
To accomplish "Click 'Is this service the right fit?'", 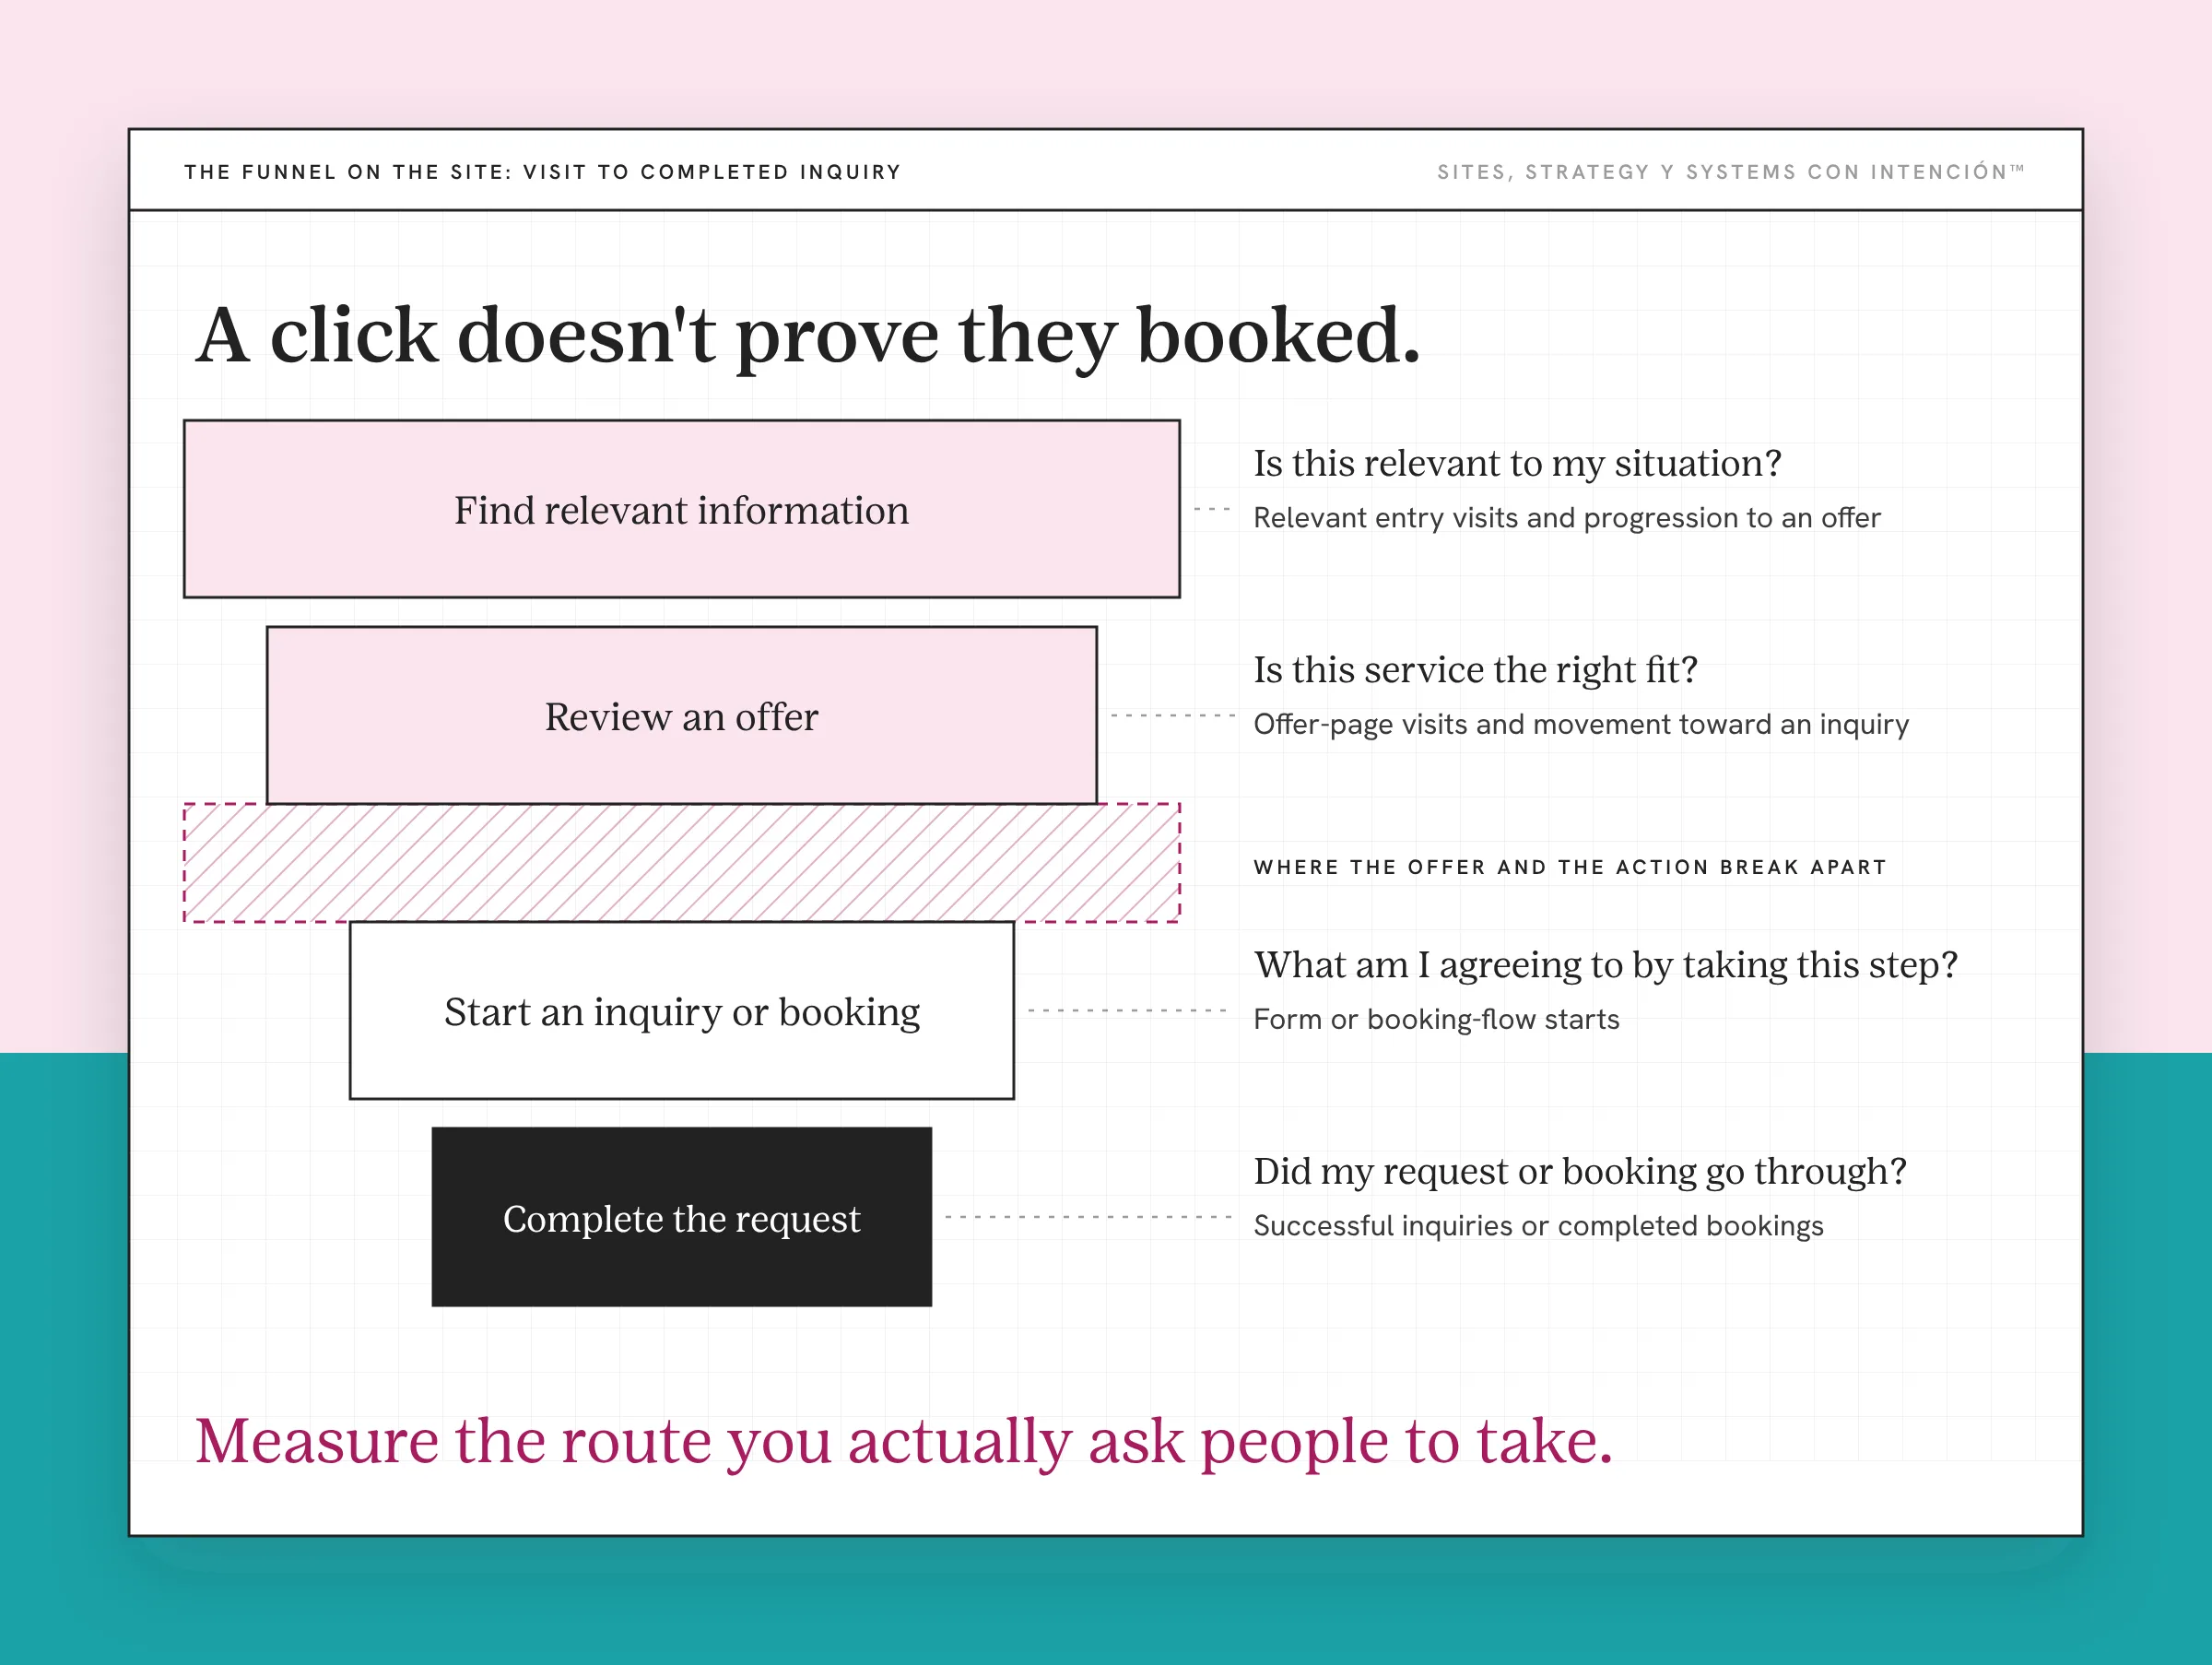I will 1476,670.
